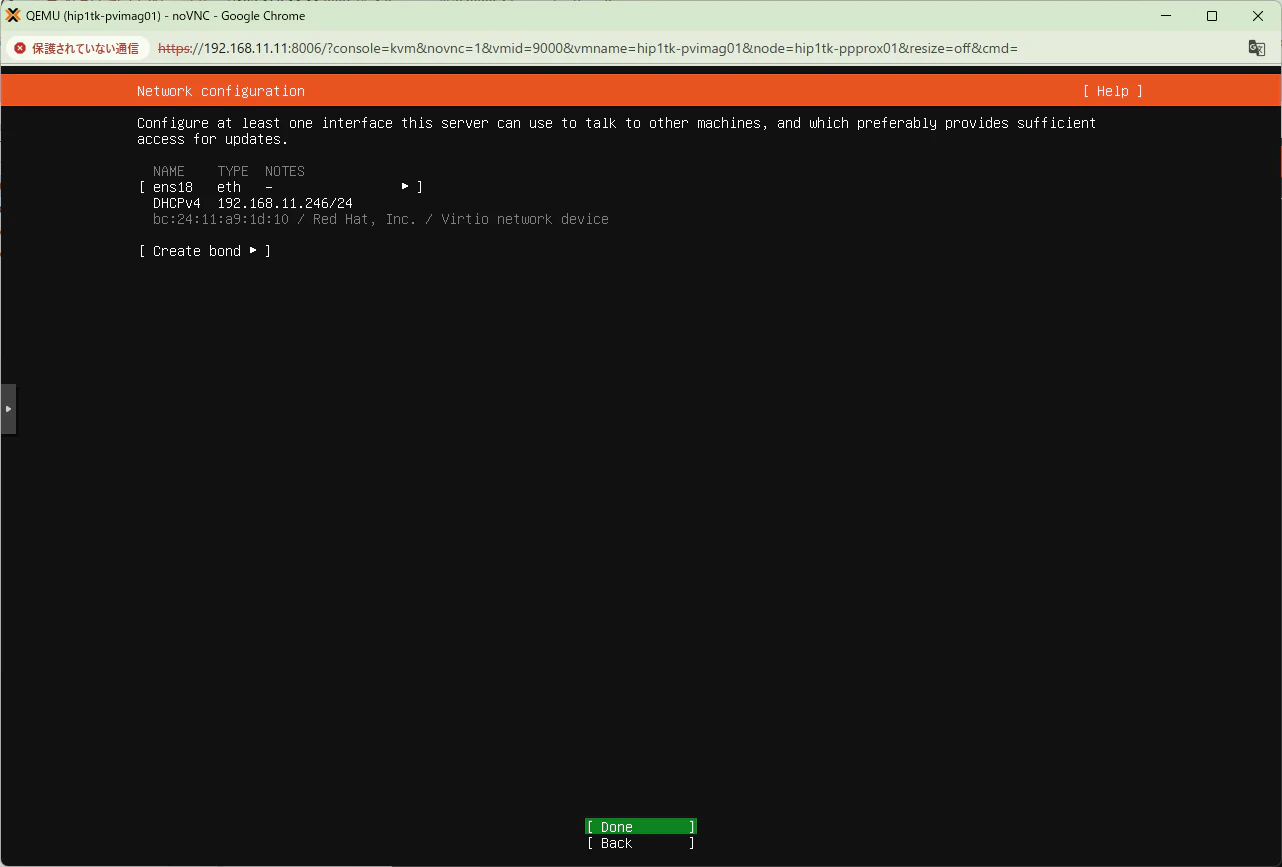Open the Help menu in installer header
Screen dimensions: 1282x867
pyautogui.click(x=1112, y=91)
